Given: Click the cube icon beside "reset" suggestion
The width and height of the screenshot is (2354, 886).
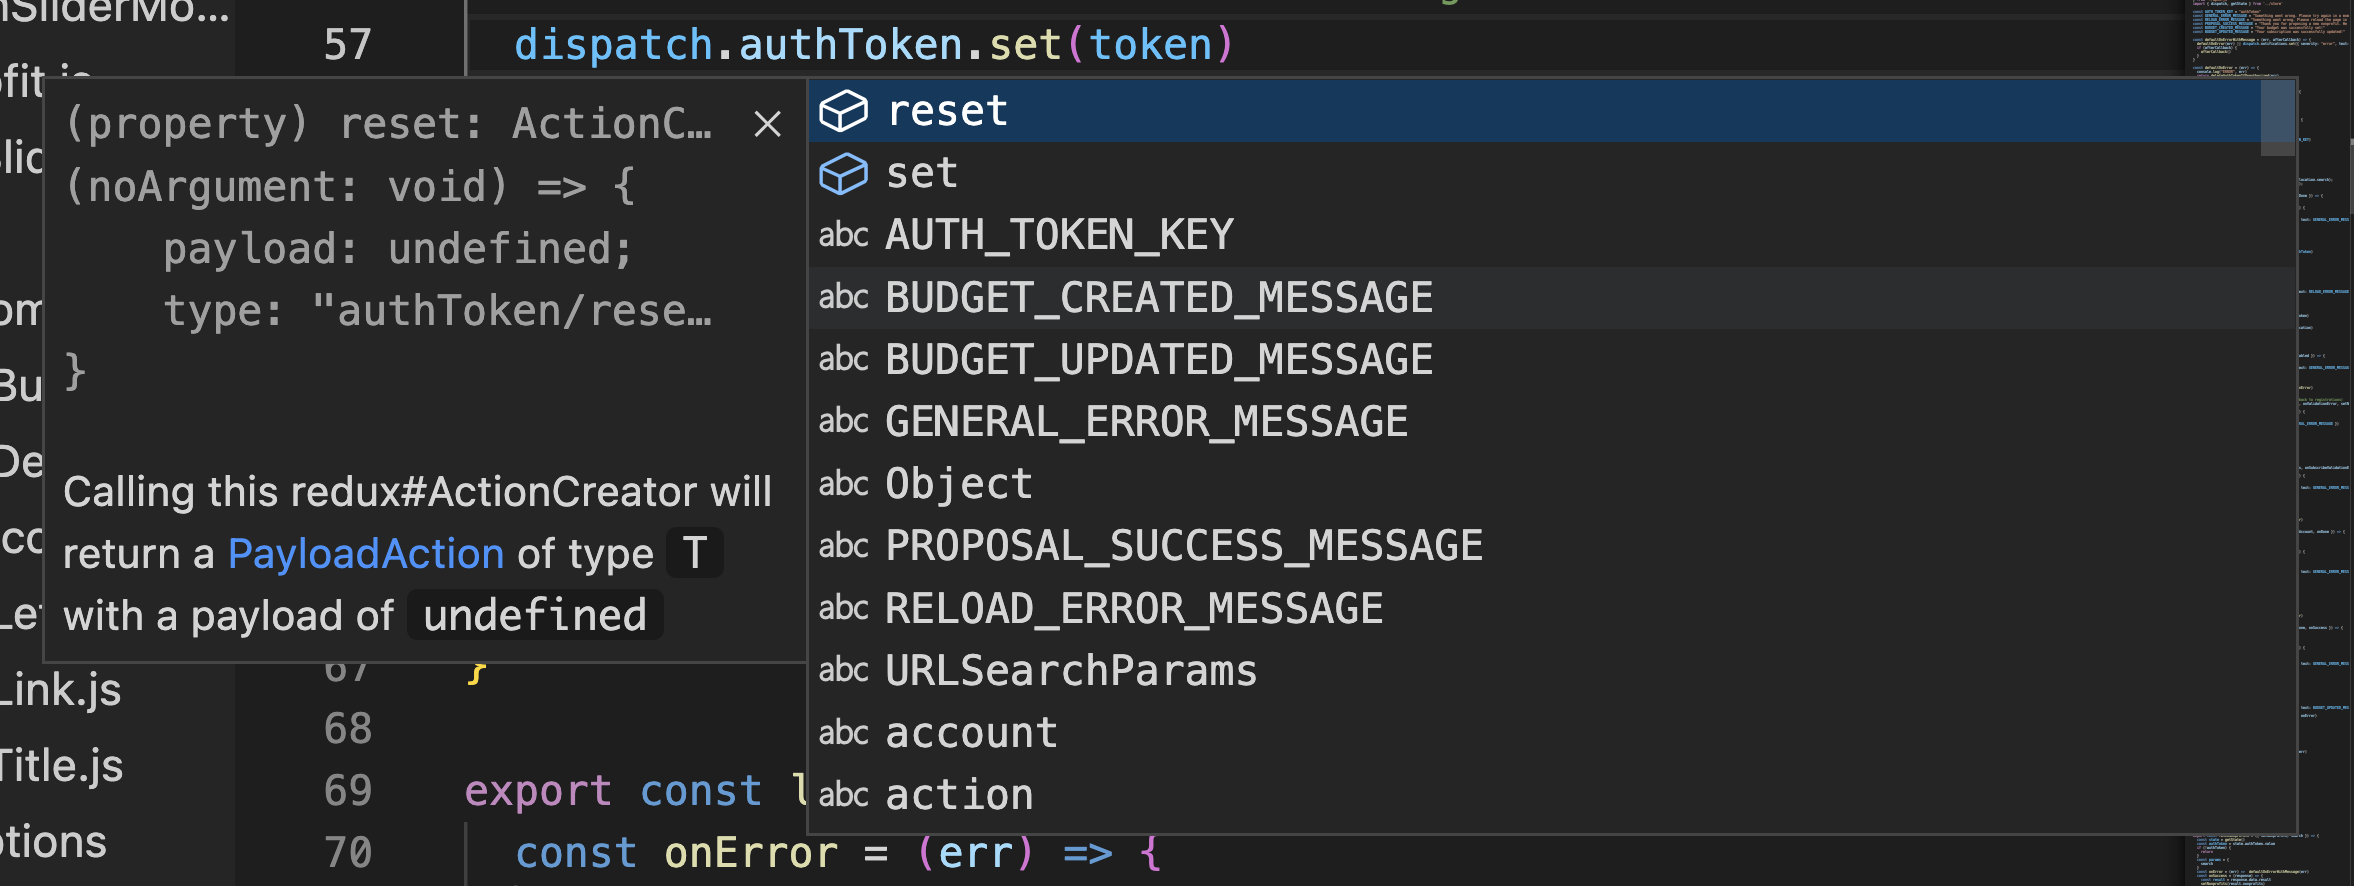Looking at the screenshot, I should [x=843, y=110].
